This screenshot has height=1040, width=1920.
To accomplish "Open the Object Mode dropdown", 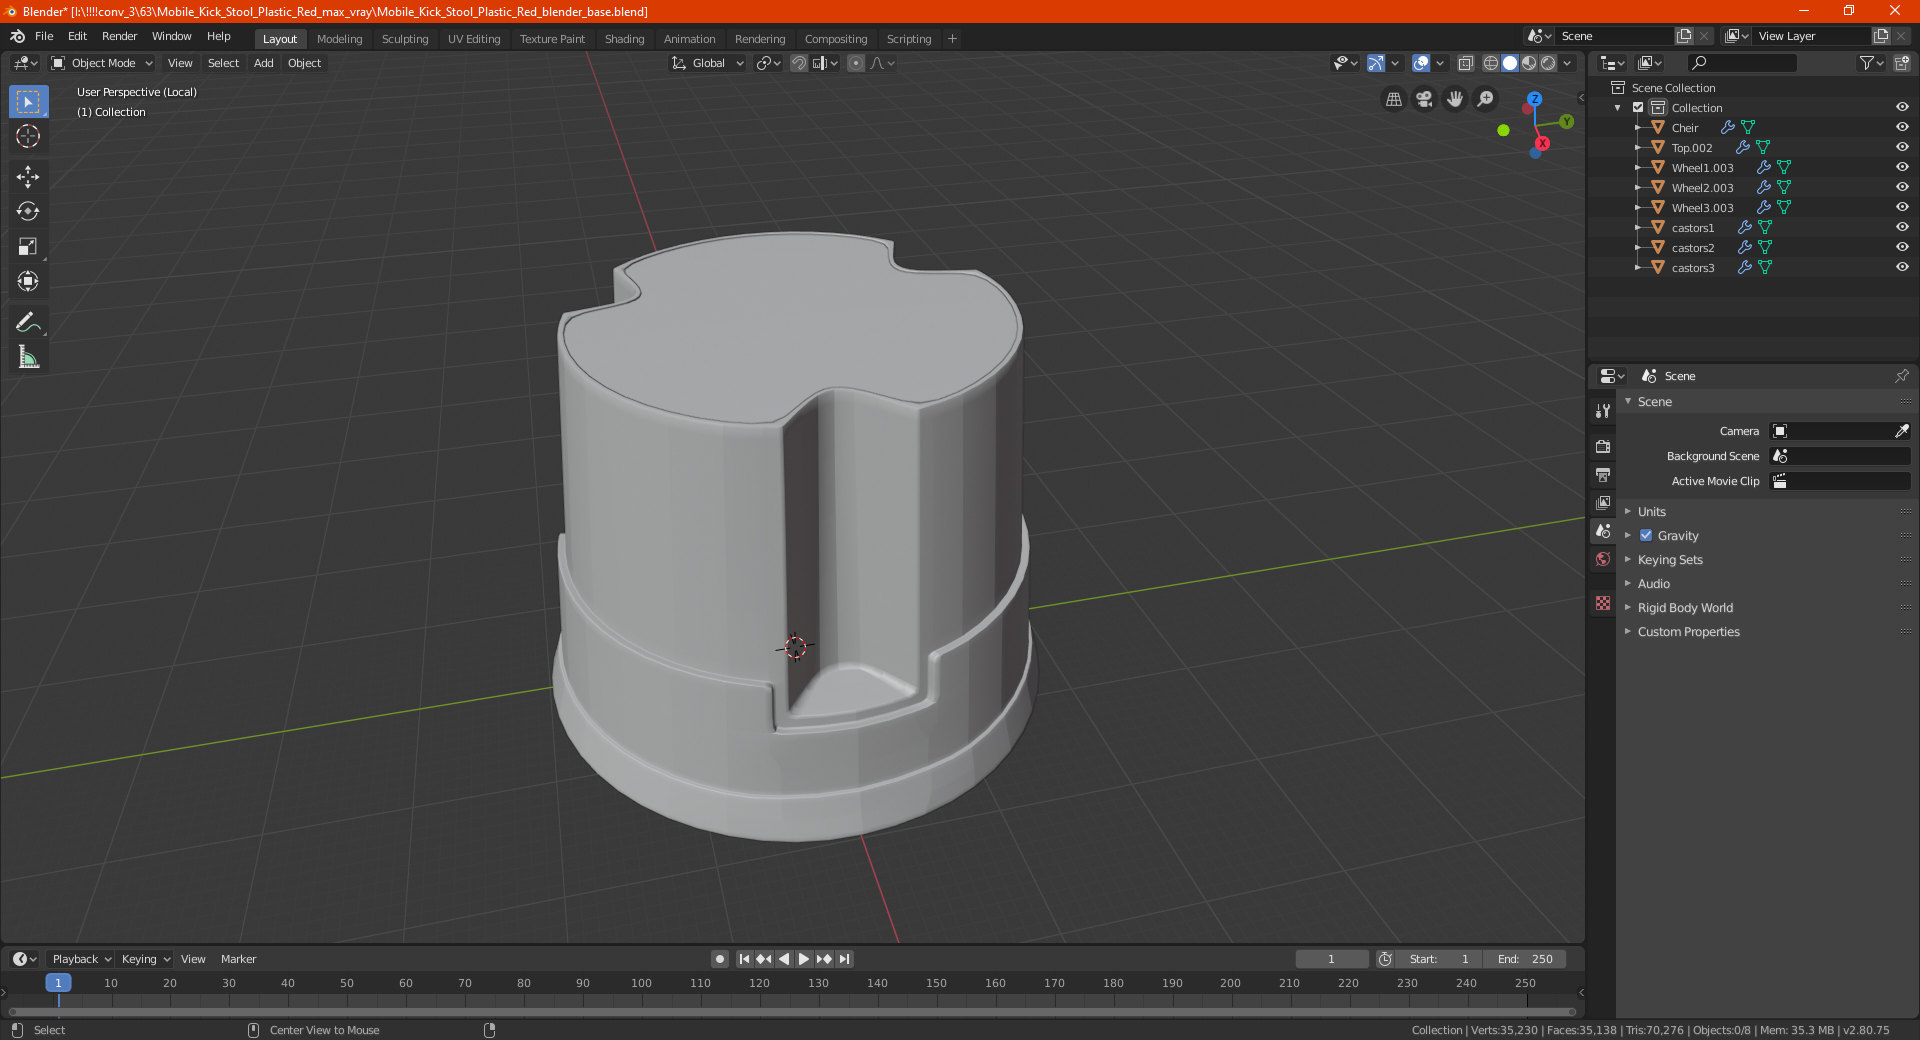I will [x=102, y=63].
